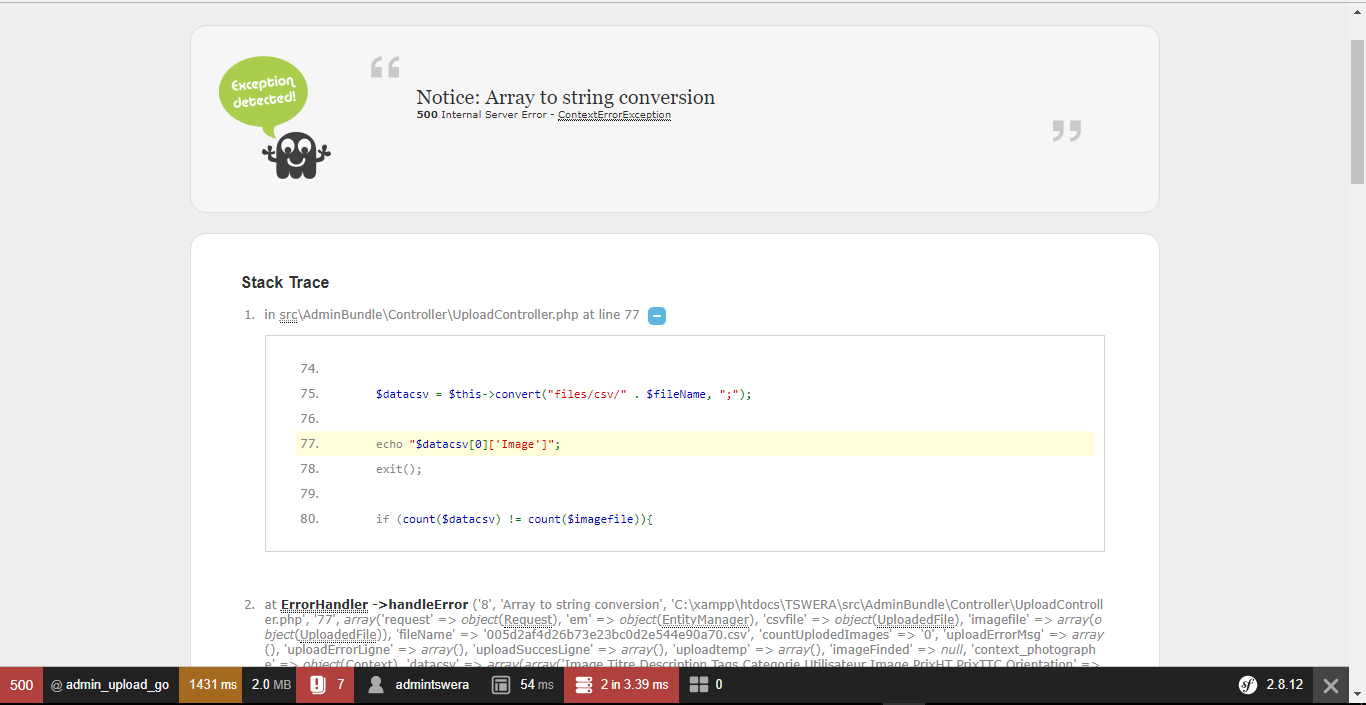Collapse the stack trace code snippet
Viewport: 1366px width, 705px height.
click(656, 315)
